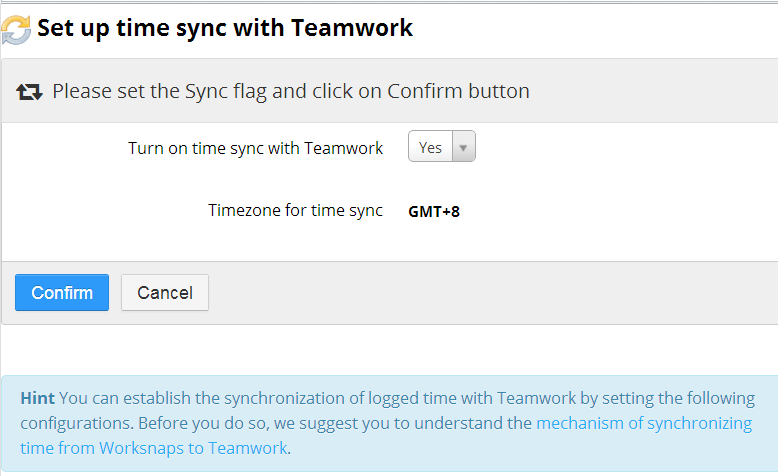The image size is (778, 476).
Task: Click the 'Please set the Sync flag' instruction text
Action: (160, 91)
